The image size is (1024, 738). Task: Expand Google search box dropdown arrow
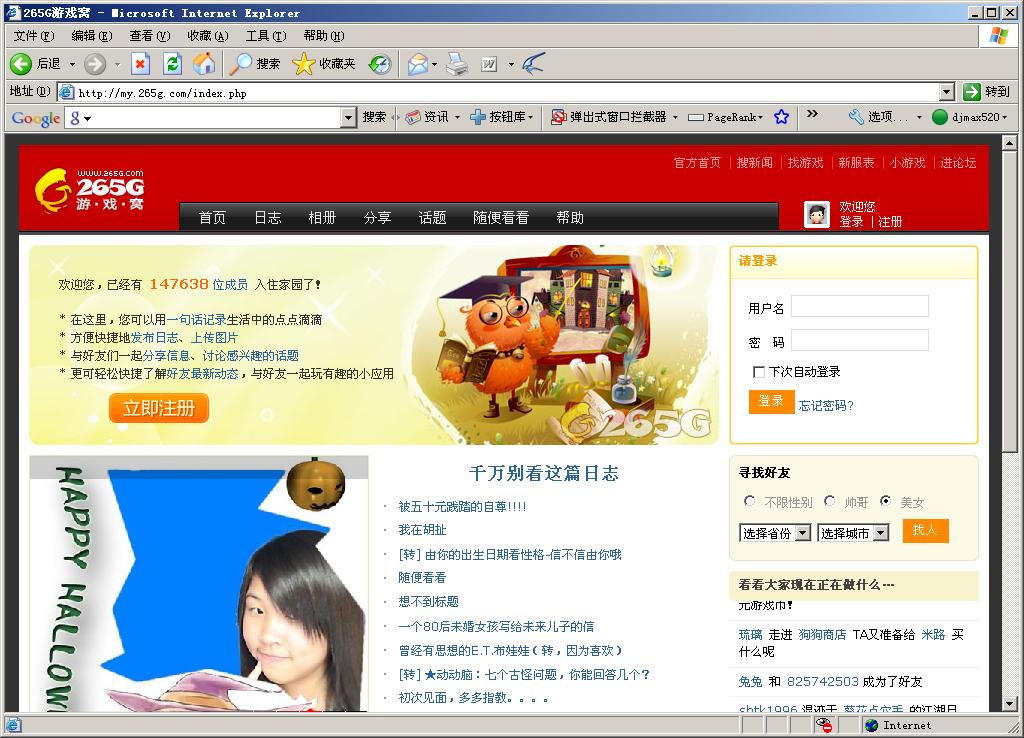(349, 118)
